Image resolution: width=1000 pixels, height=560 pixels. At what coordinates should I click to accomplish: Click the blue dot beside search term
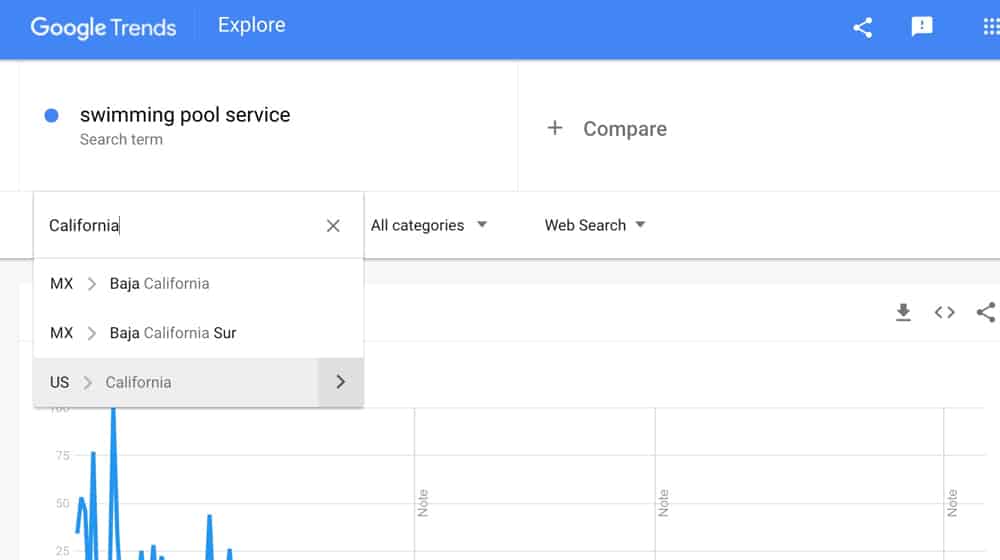[x=52, y=115]
